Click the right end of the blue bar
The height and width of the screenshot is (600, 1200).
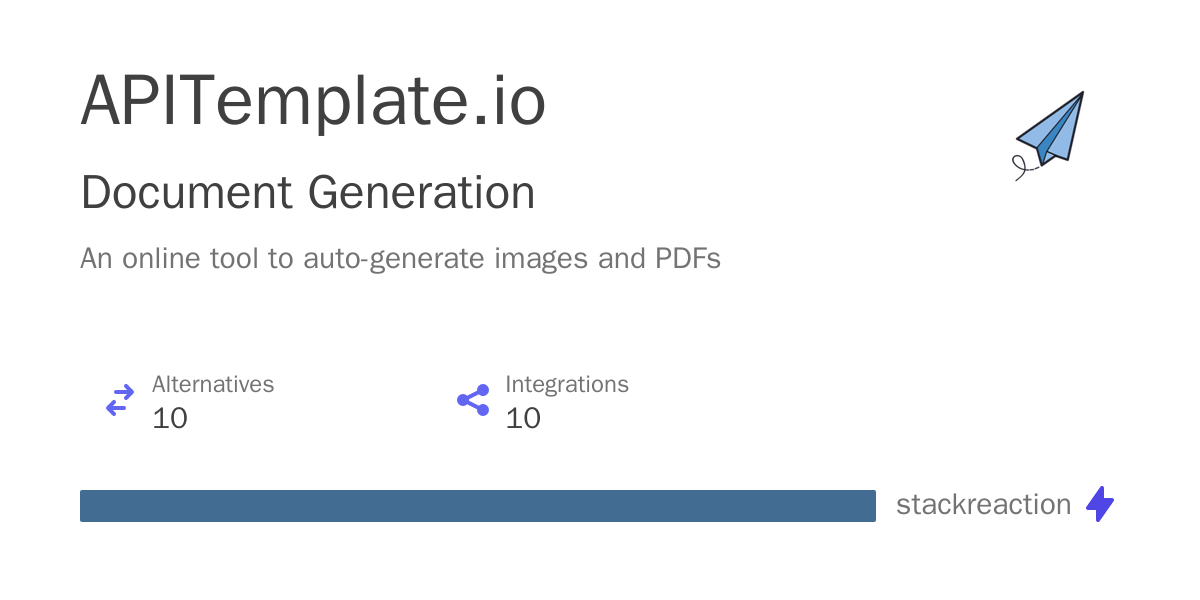click(x=870, y=506)
